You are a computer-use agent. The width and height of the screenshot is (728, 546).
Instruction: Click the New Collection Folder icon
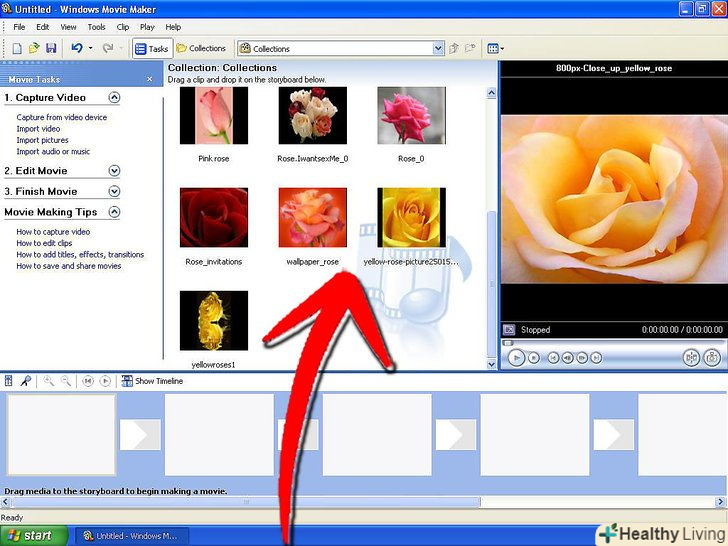tap(470, 48)
